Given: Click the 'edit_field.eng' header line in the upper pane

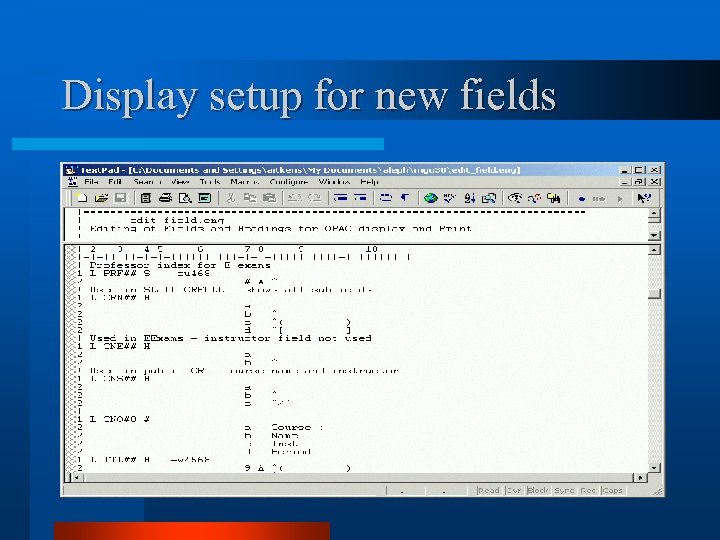Looking at the screenshot, I should coord(177,220).
